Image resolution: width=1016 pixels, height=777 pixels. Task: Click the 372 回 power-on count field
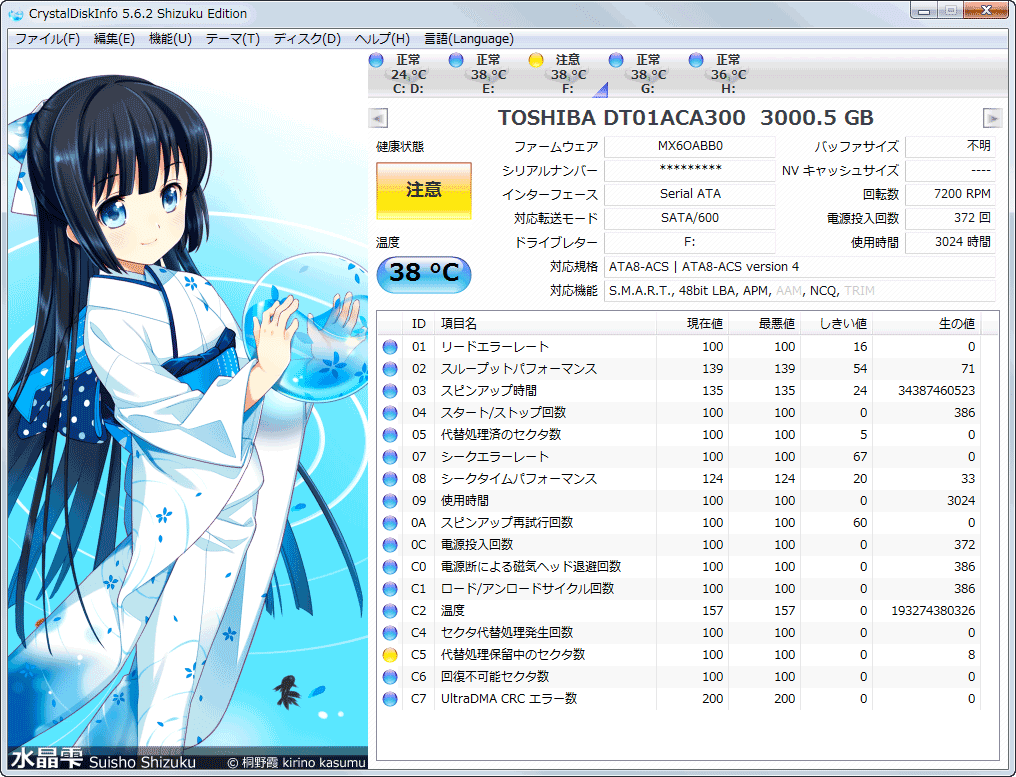[950, 218]
